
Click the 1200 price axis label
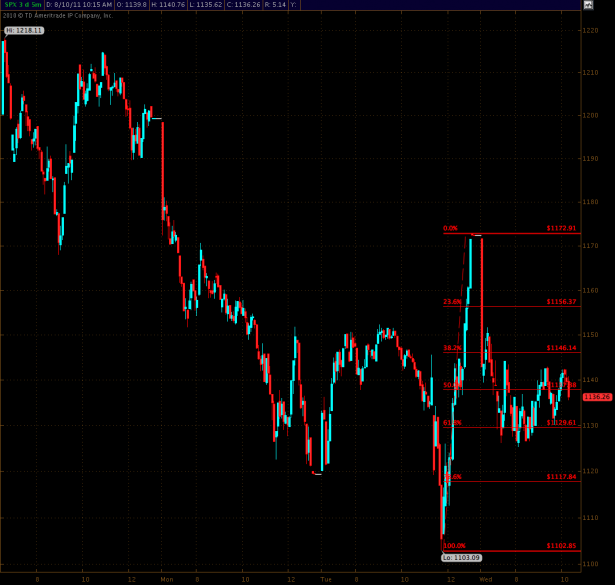pos(590,115)
